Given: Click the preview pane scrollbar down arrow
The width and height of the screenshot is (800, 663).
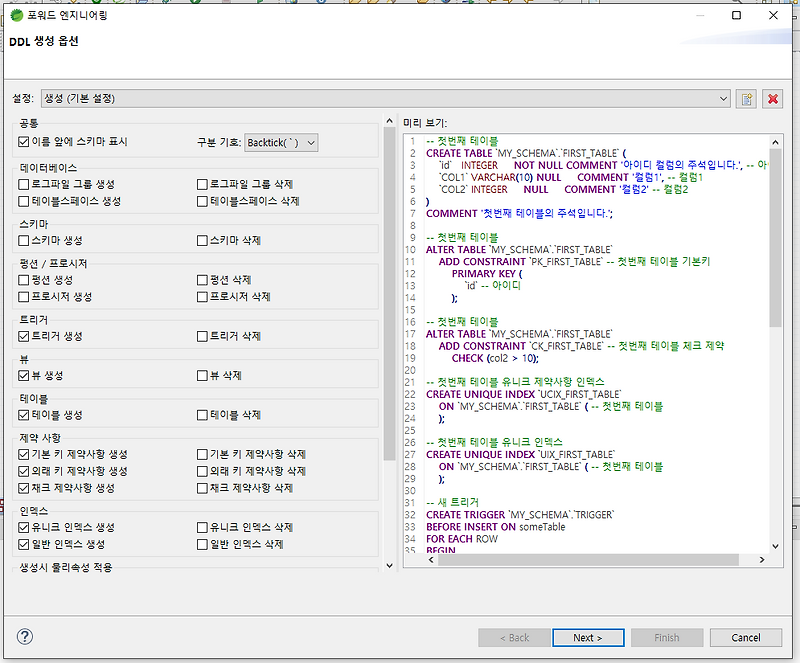Looking at the screenshot, I should coord(775,546).
